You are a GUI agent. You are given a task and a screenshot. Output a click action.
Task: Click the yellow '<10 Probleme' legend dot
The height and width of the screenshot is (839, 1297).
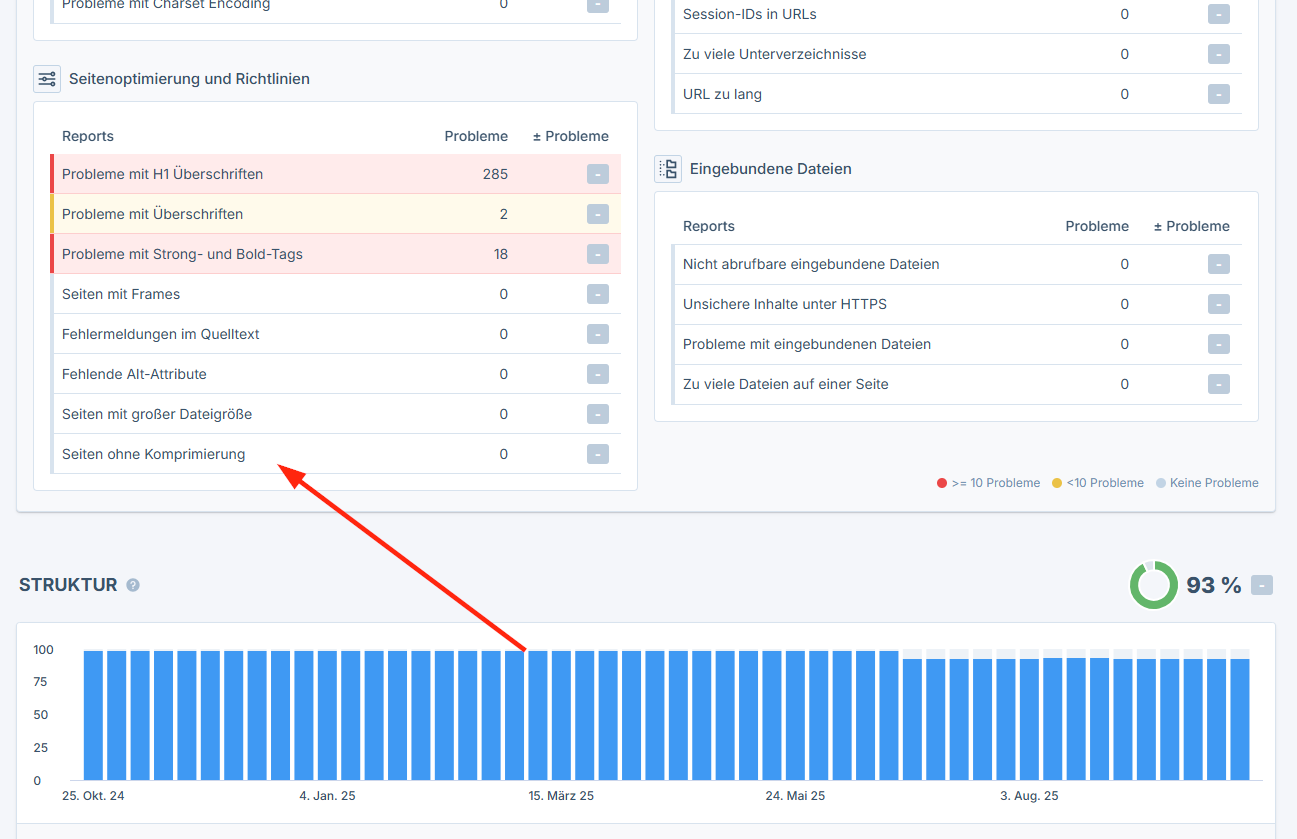1057,483
